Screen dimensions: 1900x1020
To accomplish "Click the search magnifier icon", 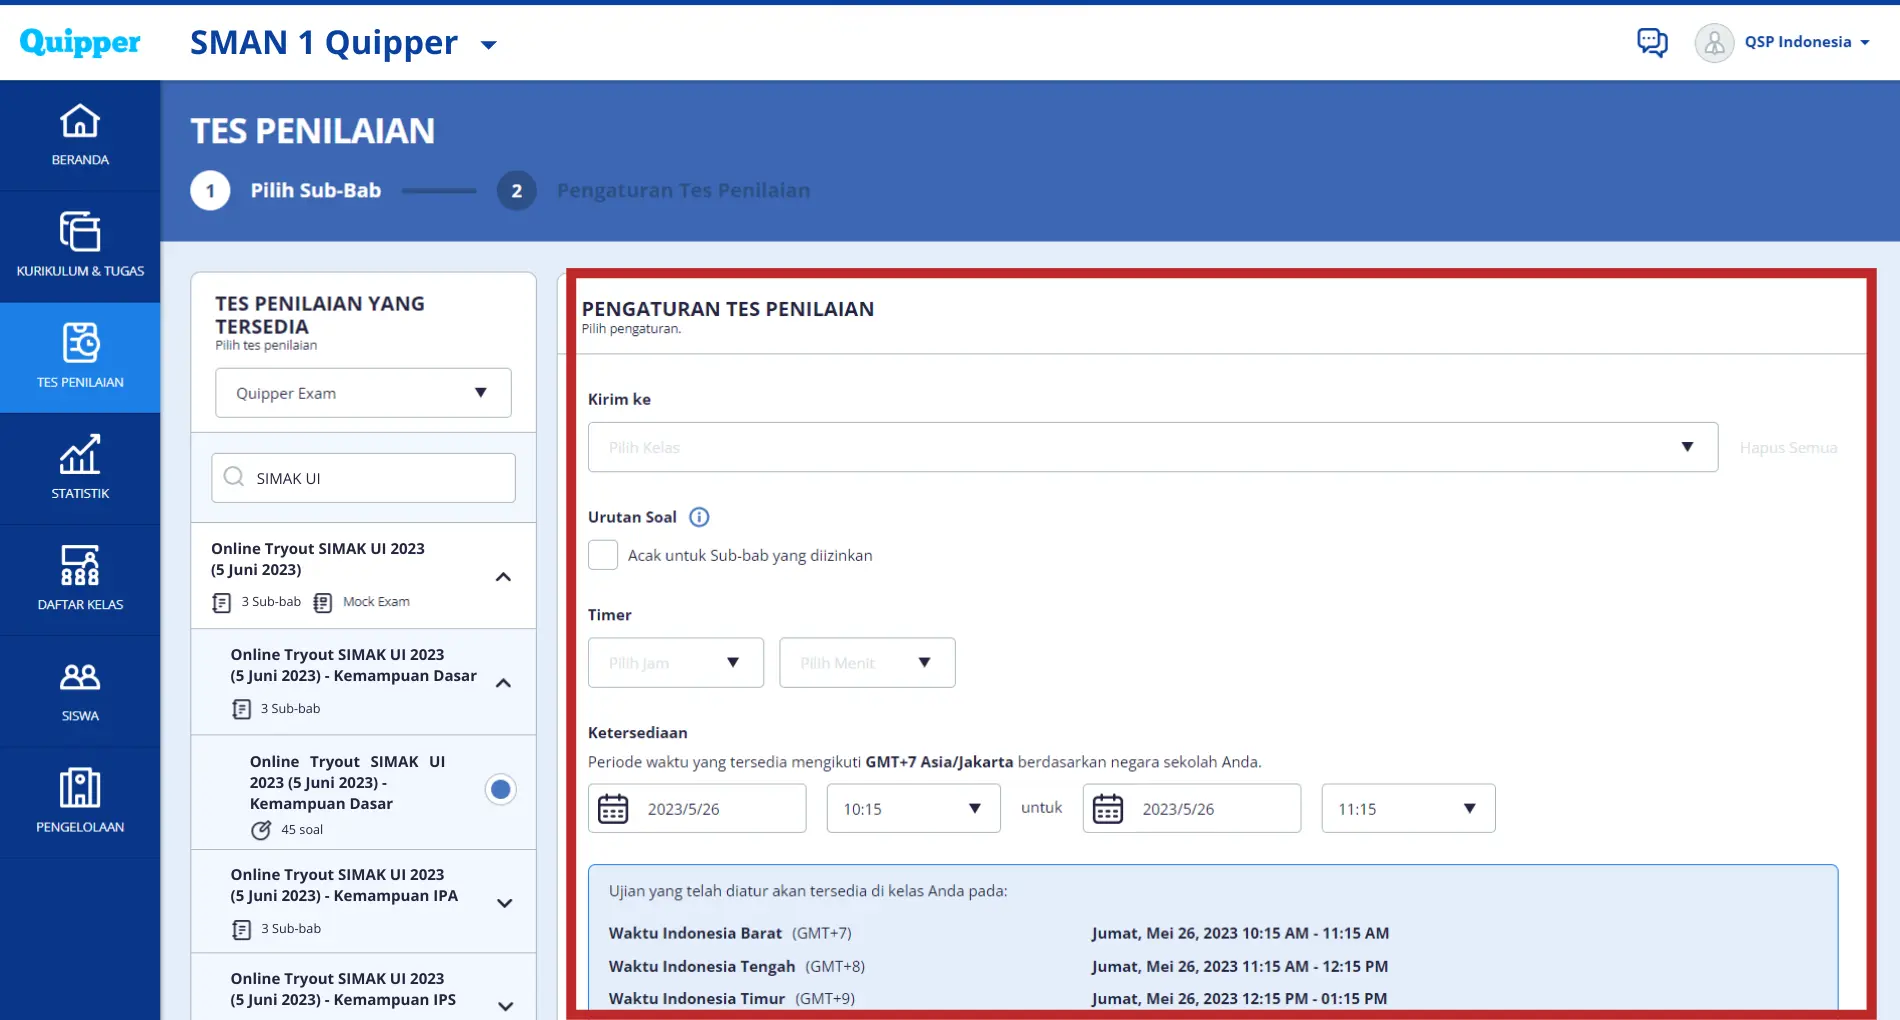I will [234, 477].
